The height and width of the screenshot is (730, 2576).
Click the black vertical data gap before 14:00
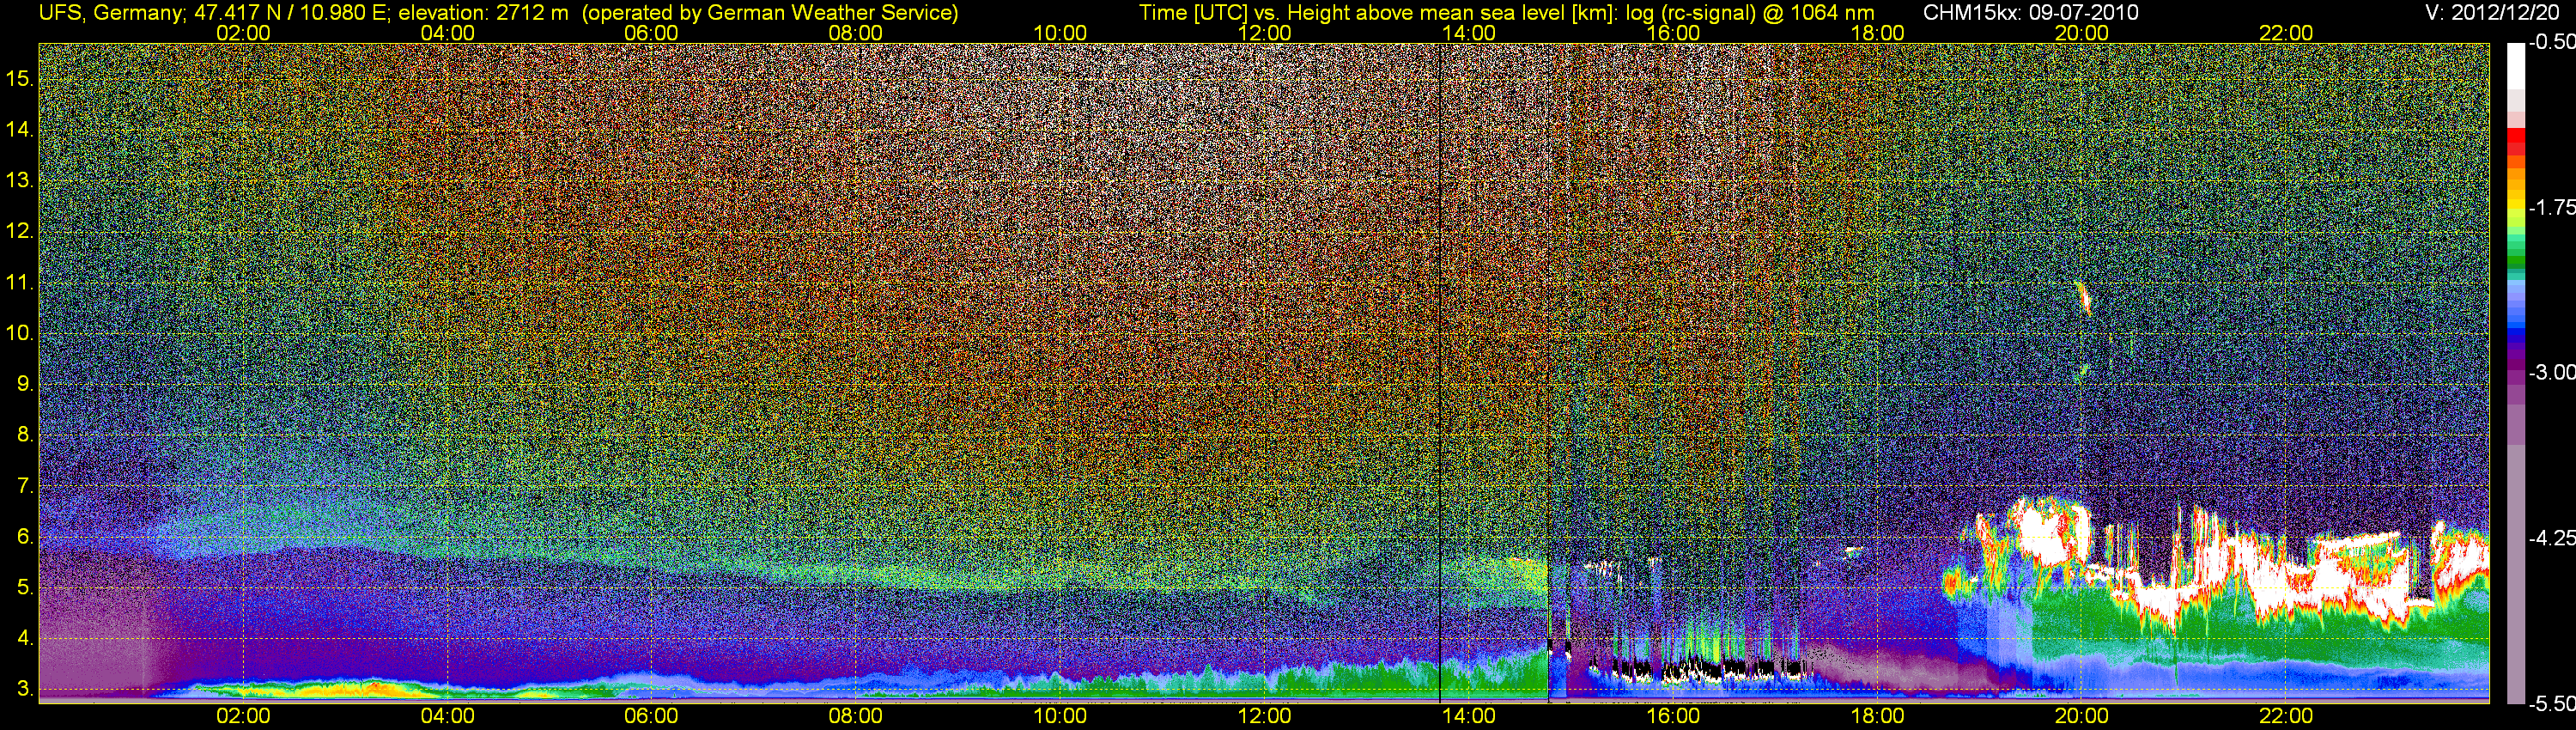[1439, 372]
